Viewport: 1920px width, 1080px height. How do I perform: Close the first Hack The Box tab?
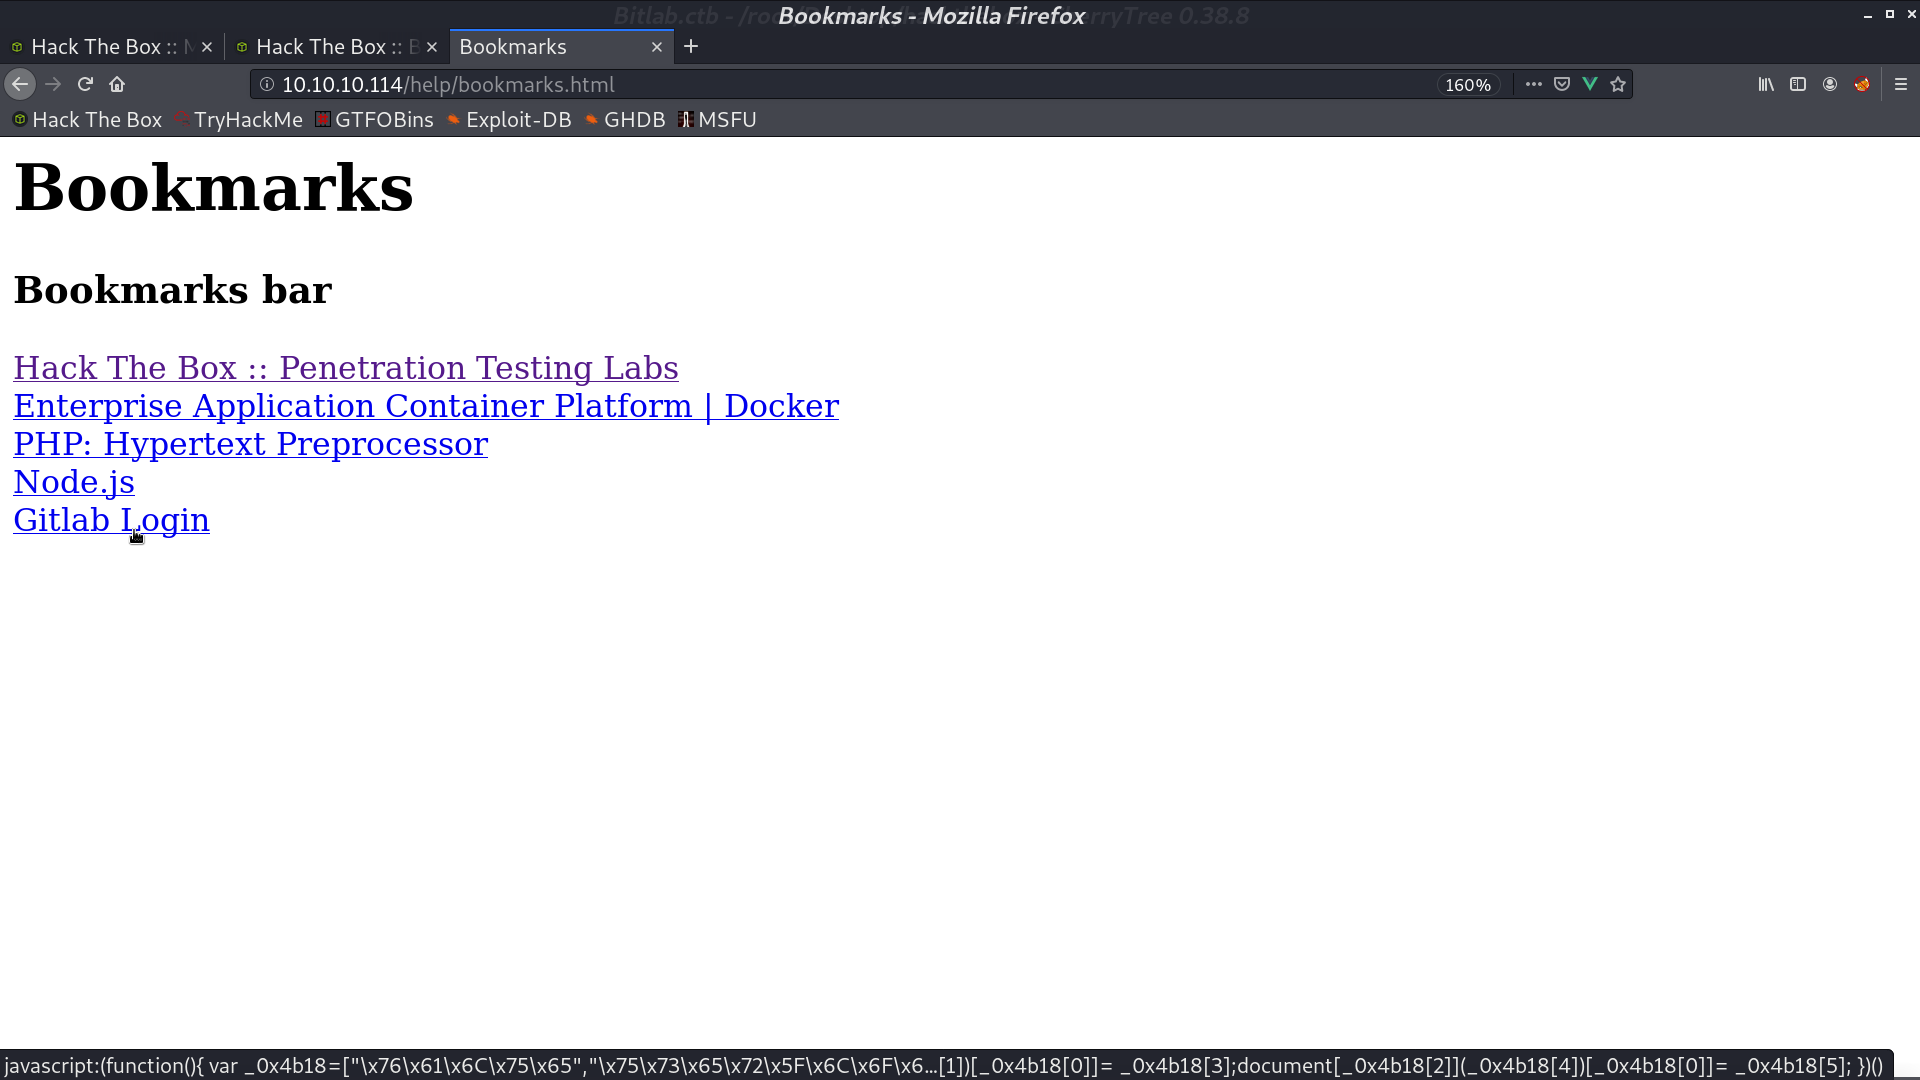[x=207, y=47]
